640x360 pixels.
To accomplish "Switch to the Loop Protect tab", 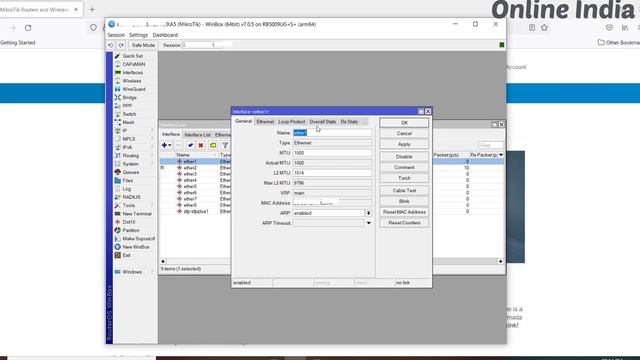I will point(291,122).
